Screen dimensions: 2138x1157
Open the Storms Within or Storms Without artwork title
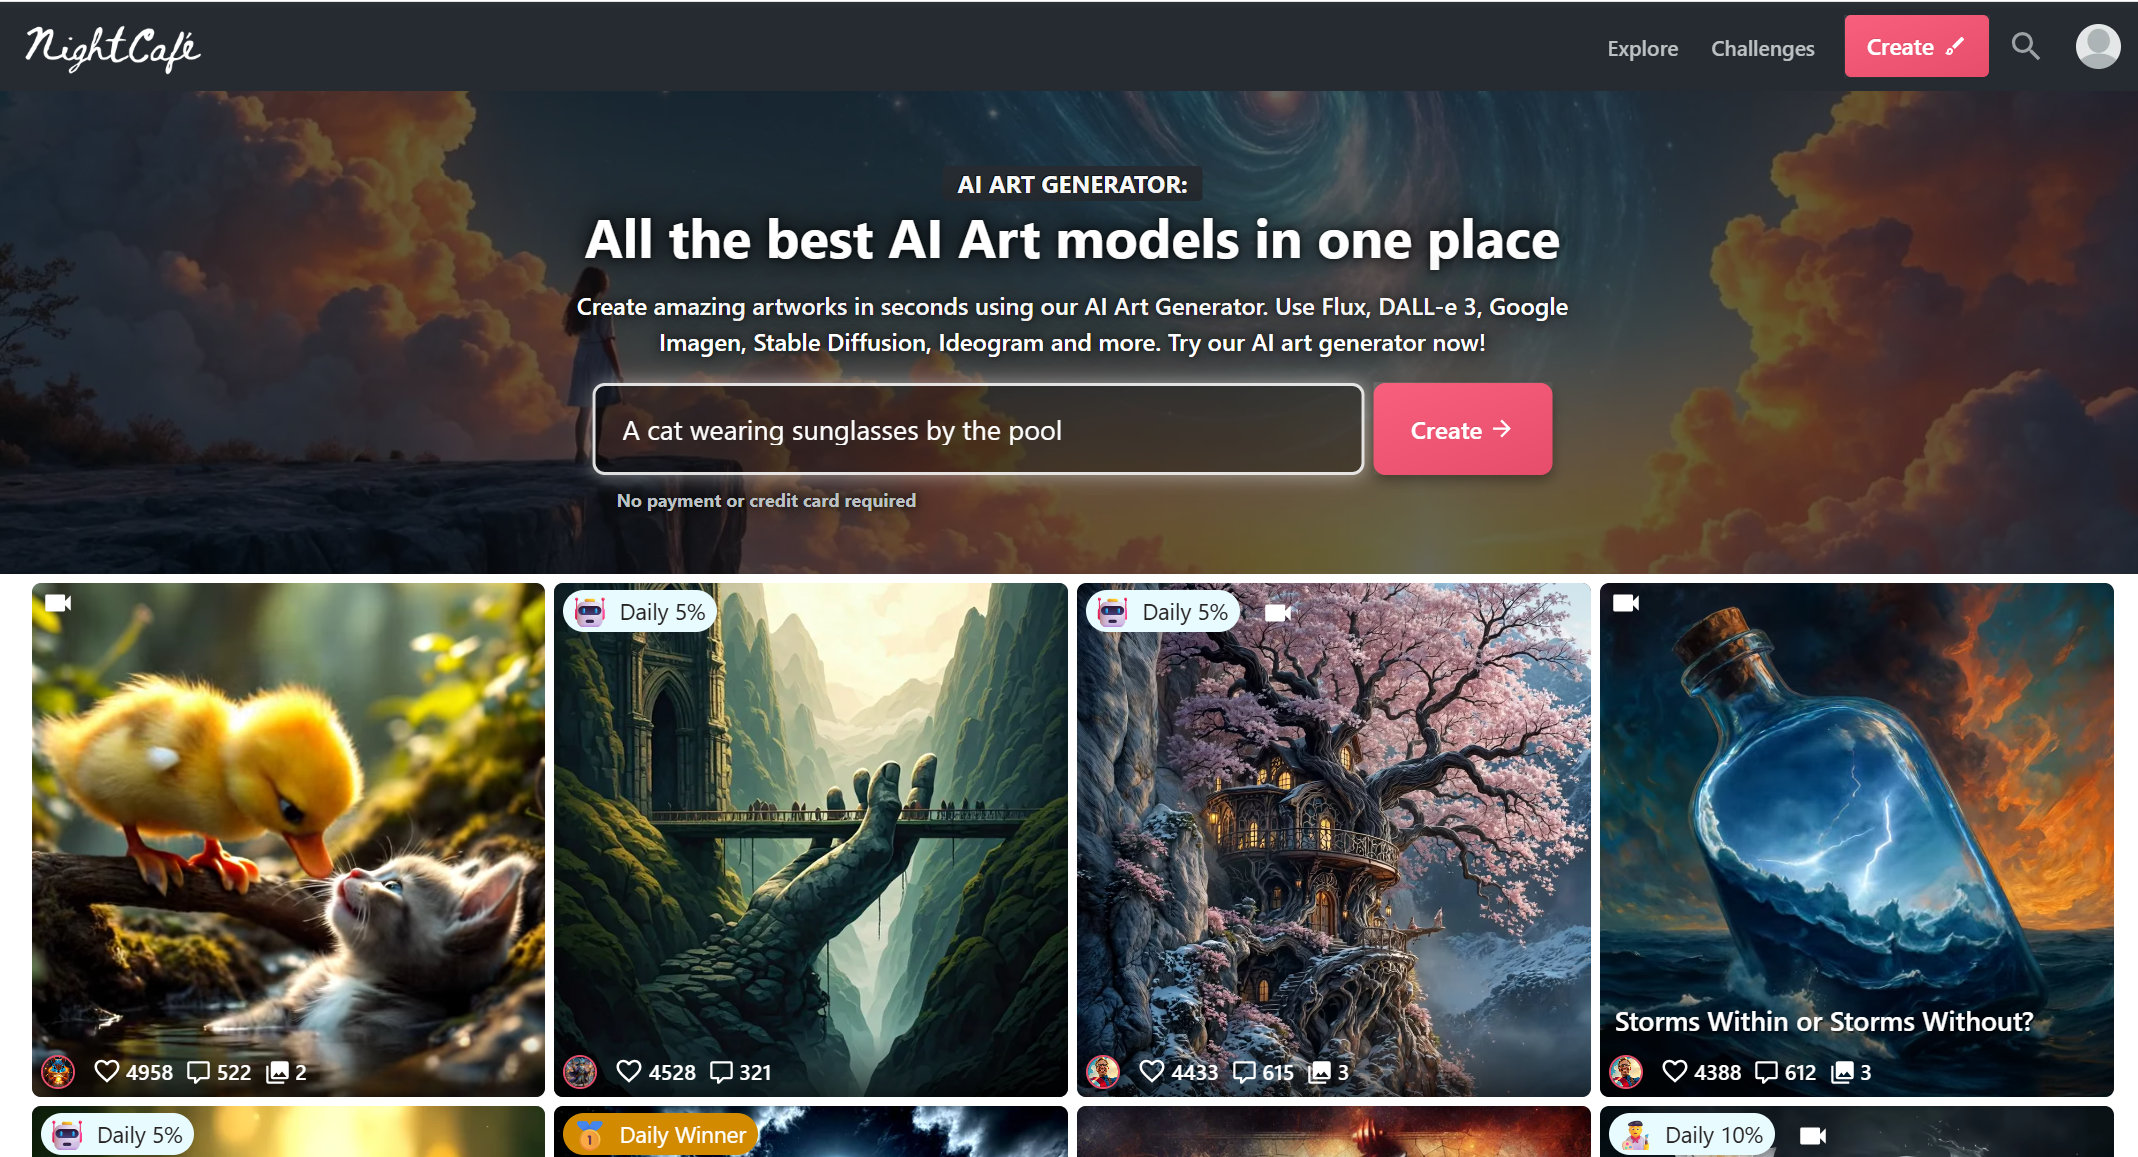click(x=1823, y=1021)
